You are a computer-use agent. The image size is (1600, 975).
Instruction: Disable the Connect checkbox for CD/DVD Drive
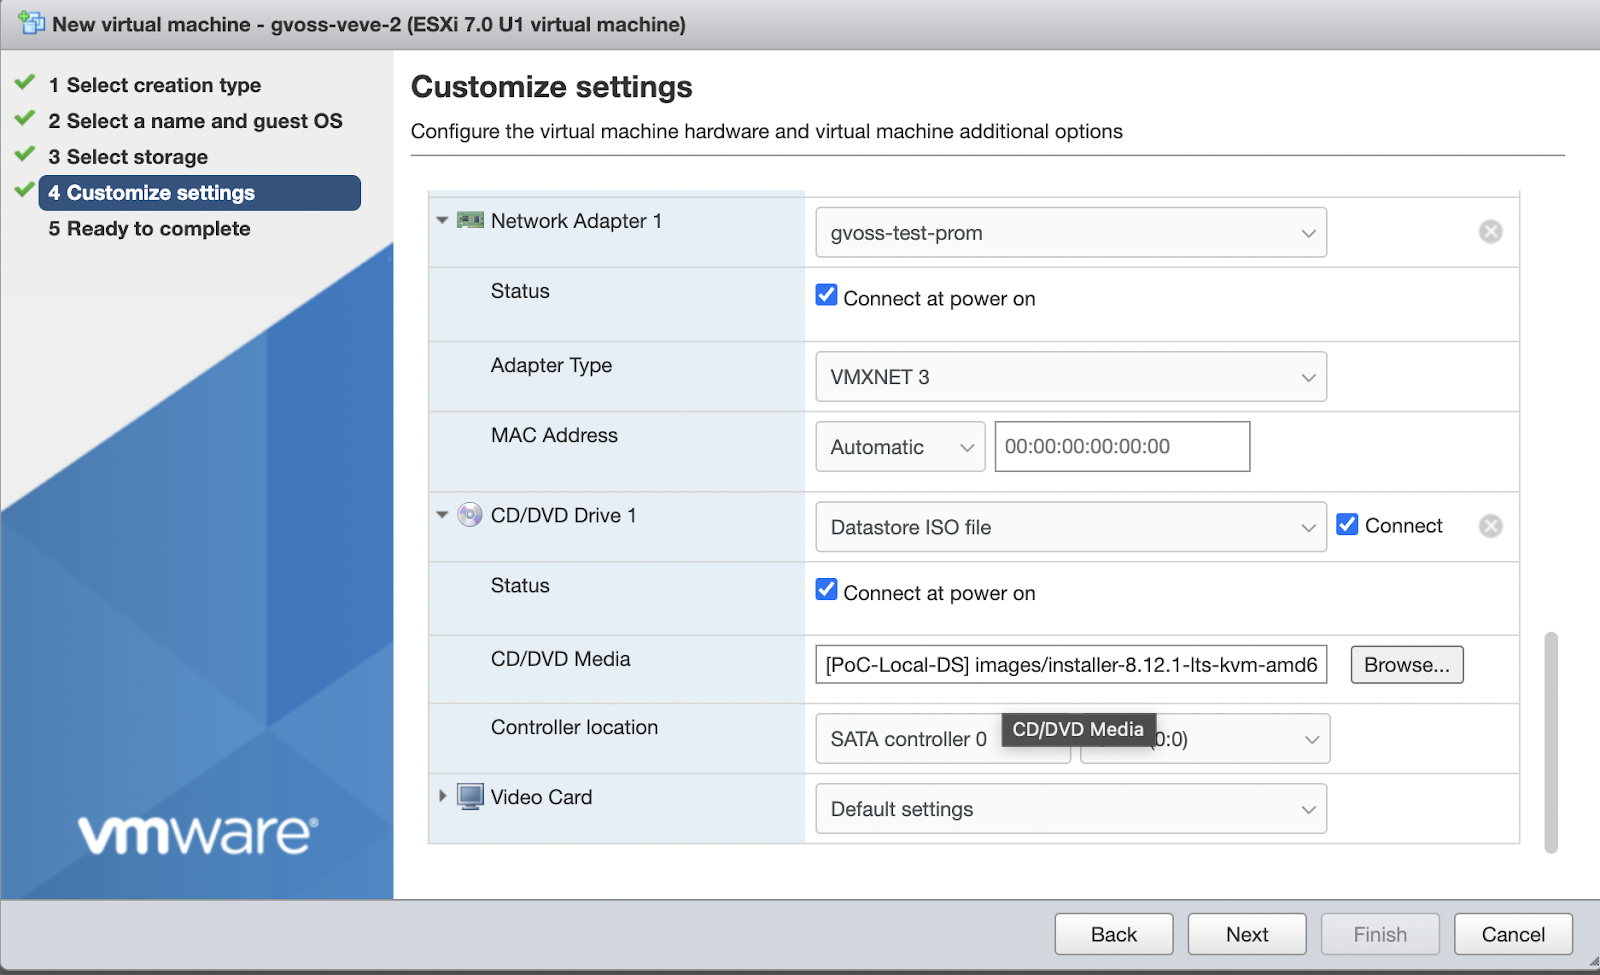point(1347,523)
